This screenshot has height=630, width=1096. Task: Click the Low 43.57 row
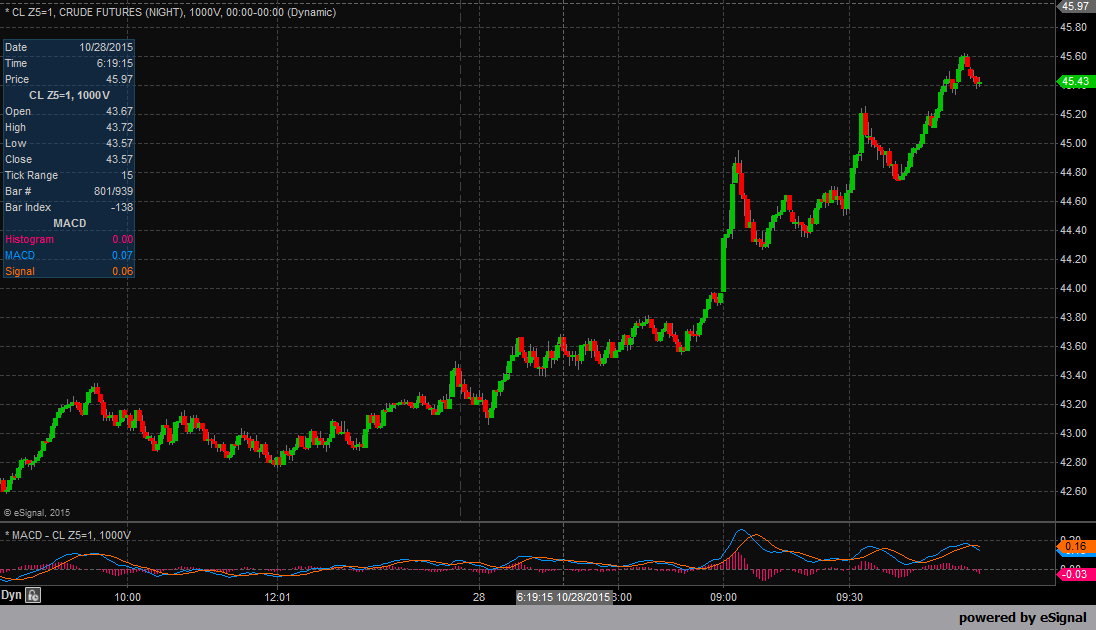[x=68, y=144]
